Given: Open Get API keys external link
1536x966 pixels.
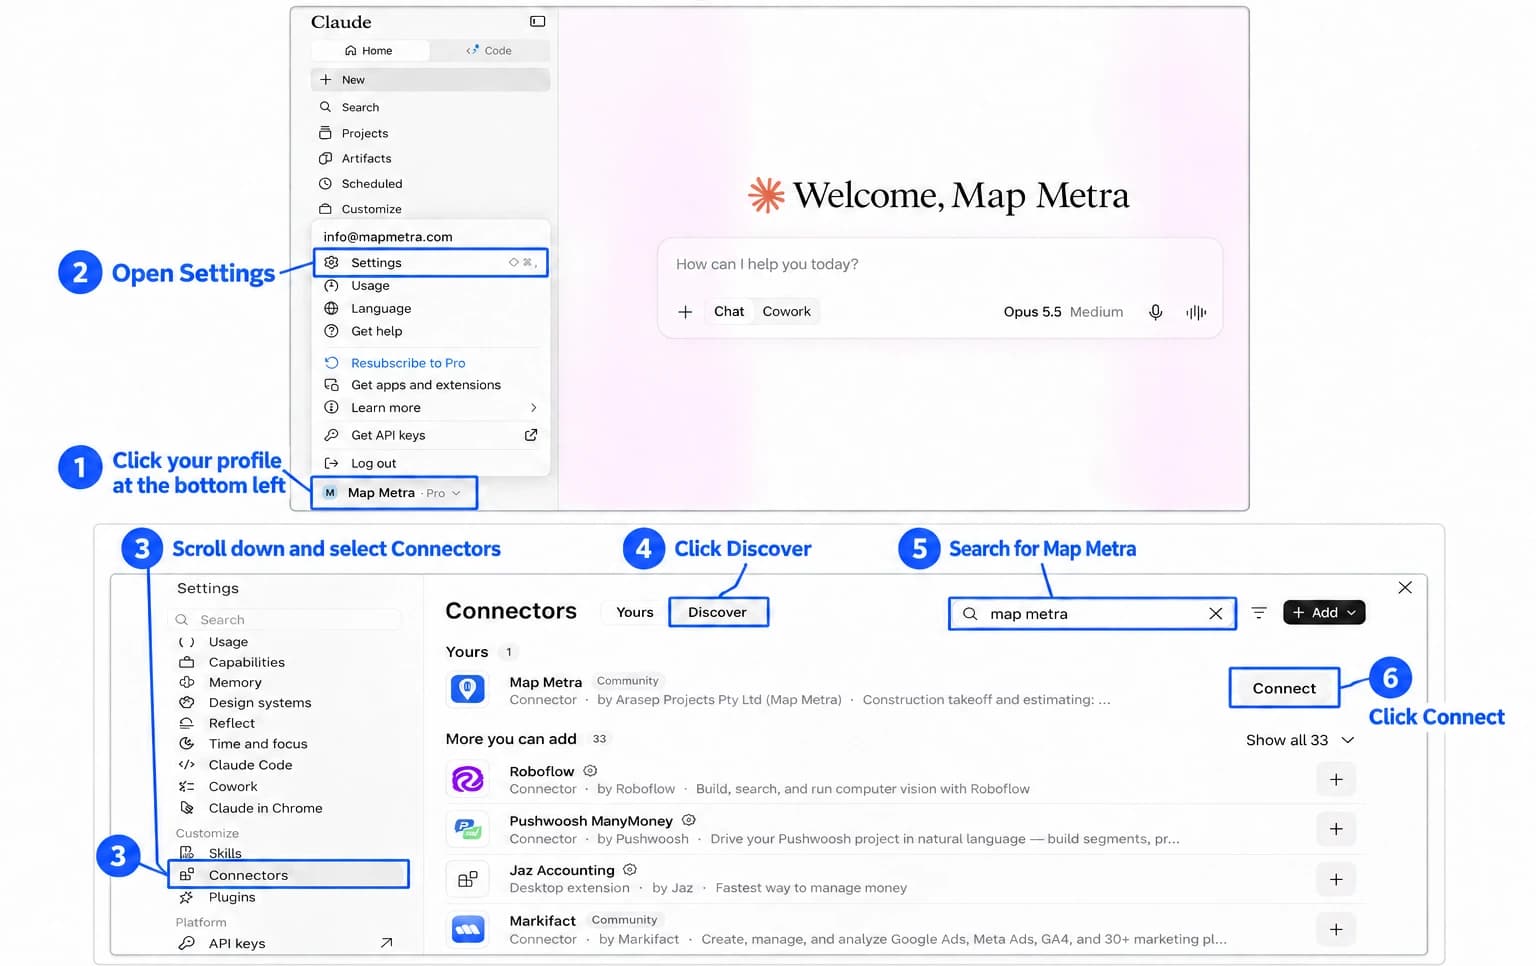Looking at the screenshot, I should point(430,435).
